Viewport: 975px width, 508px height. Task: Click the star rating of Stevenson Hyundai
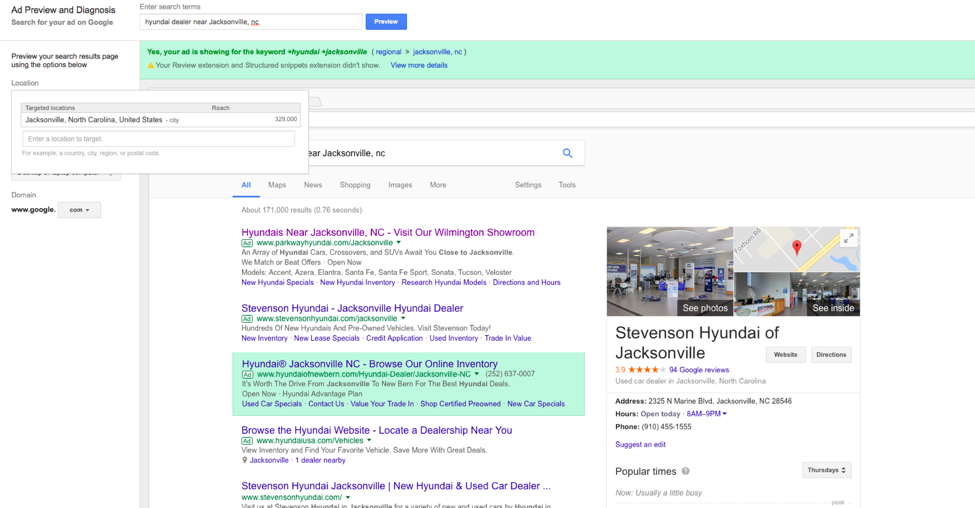tap(647, 370)
